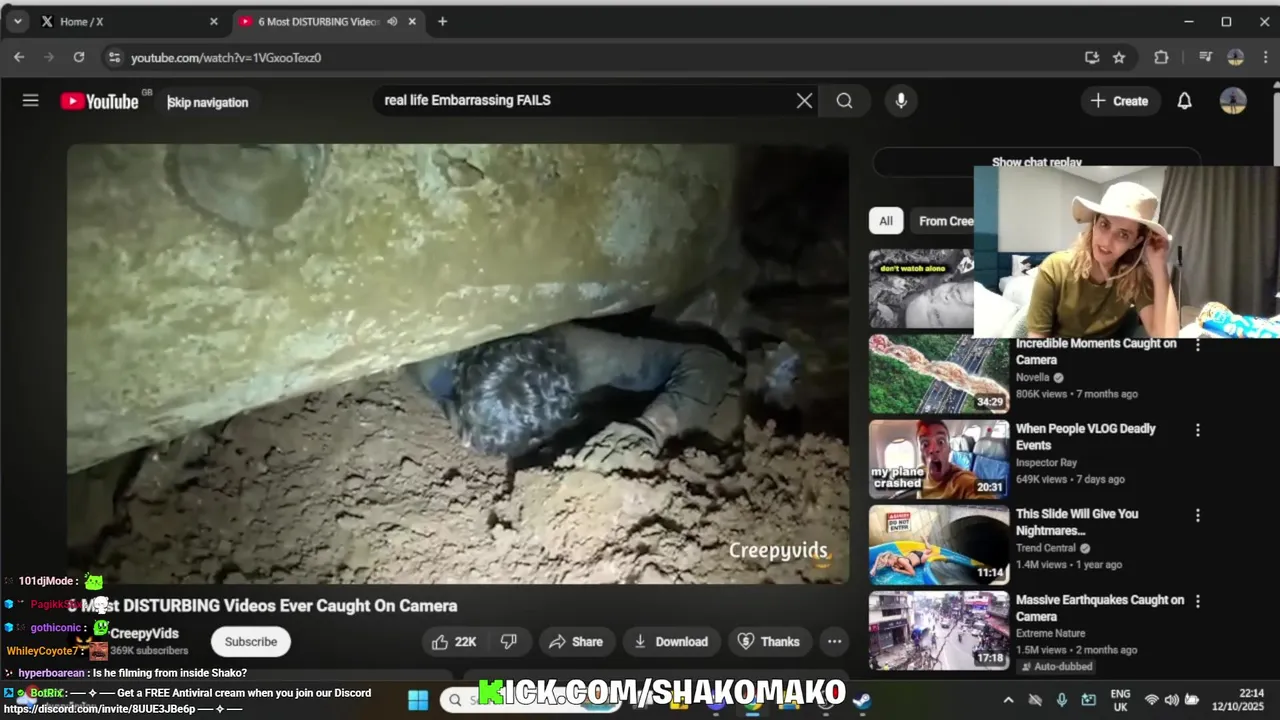Image resolution: width=1280 pixels, height=720 pixels.
Task: Click the search magnifier button
Action: click(845, 100)
